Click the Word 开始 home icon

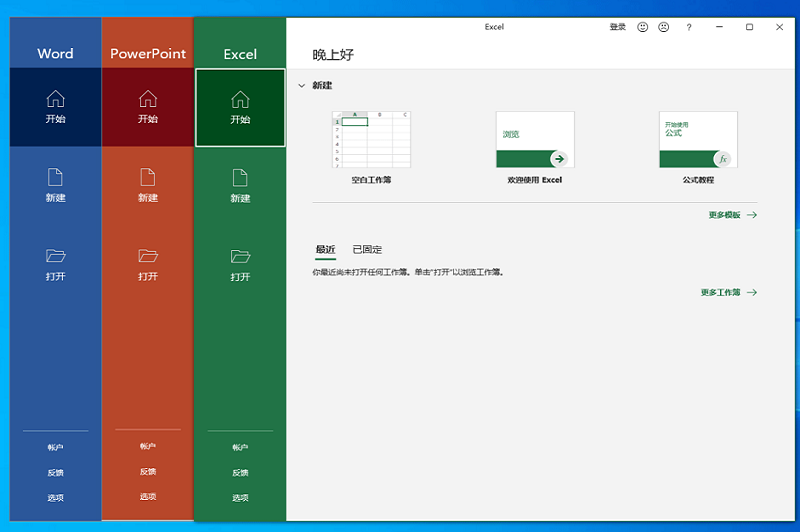56,99
